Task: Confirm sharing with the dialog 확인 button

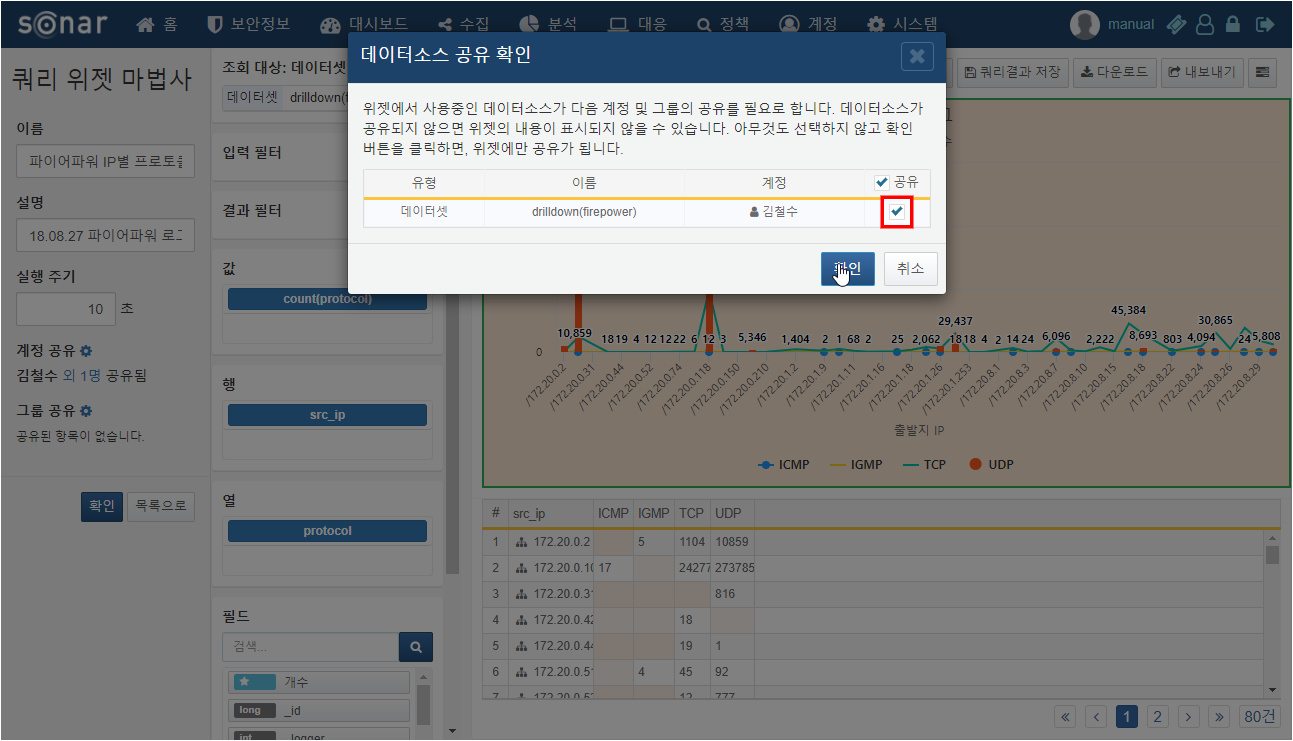Action: (x=848, y=268)
